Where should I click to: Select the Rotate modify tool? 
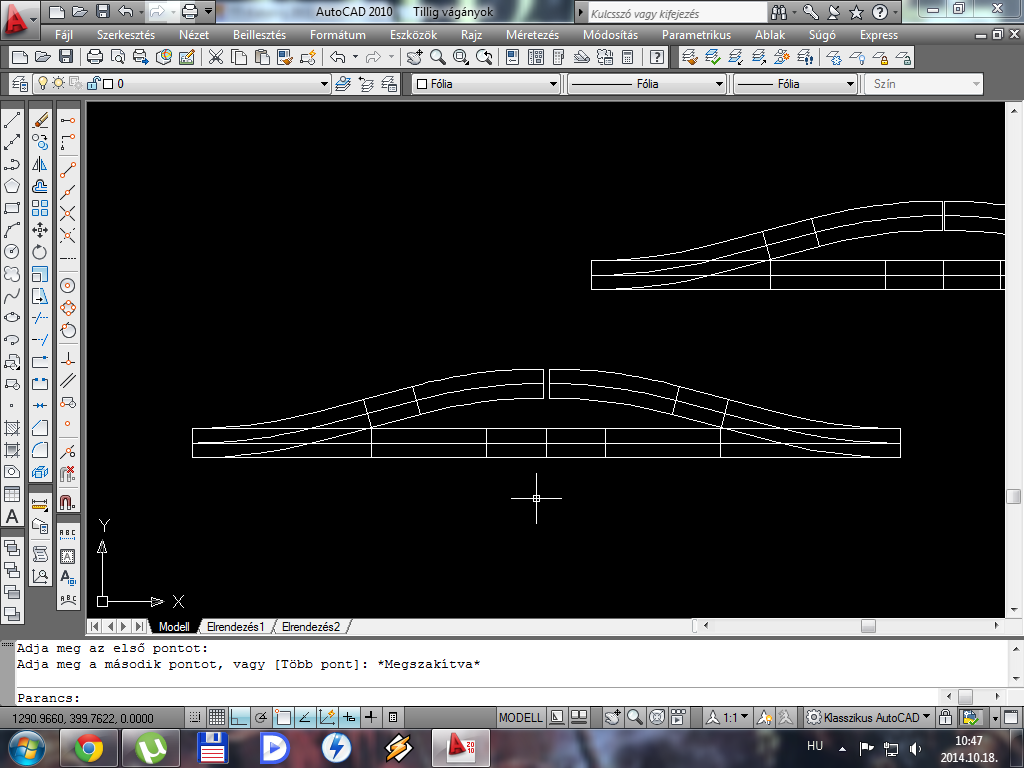40,252
